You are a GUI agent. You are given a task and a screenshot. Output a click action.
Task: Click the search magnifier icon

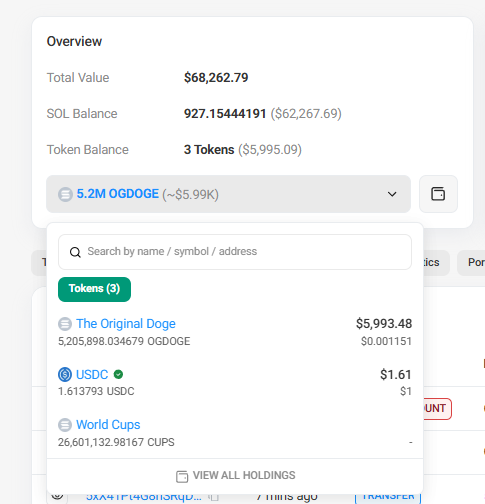(x=75, y=252)
